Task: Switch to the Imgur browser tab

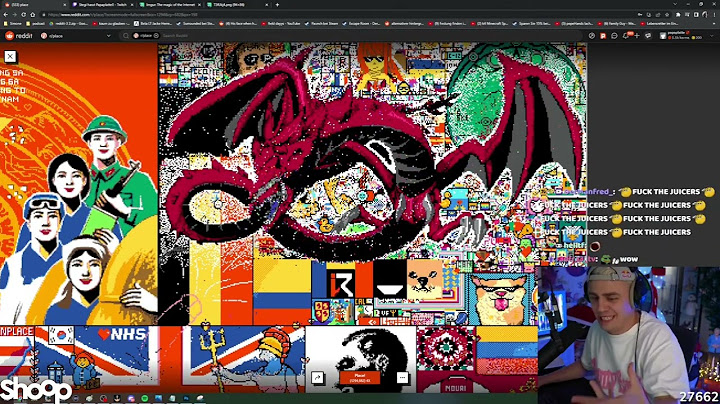Action: 169,5
